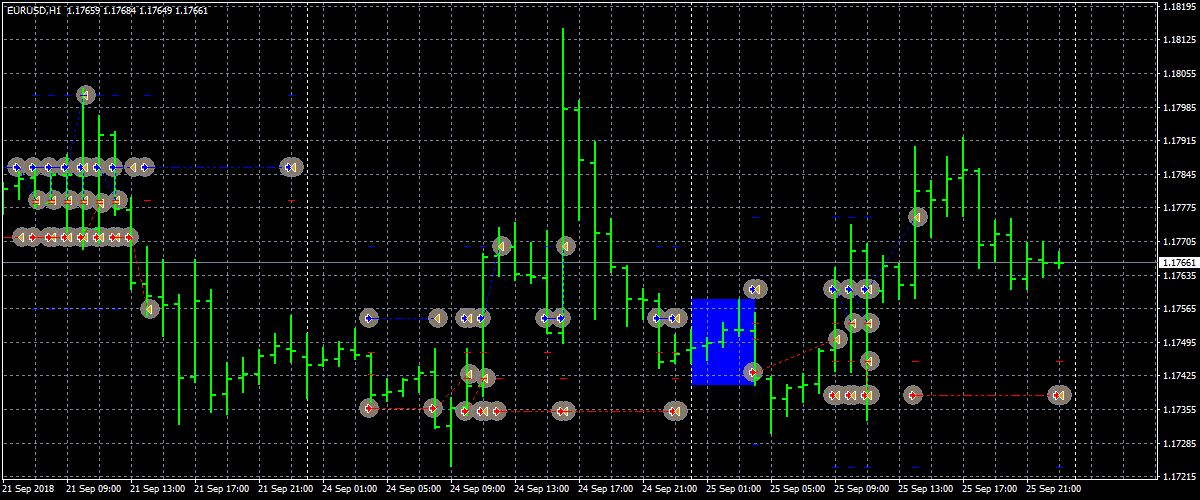
Task: Click the blue buy arrow above 24 Sep 01:00
Action: [369, 319]
